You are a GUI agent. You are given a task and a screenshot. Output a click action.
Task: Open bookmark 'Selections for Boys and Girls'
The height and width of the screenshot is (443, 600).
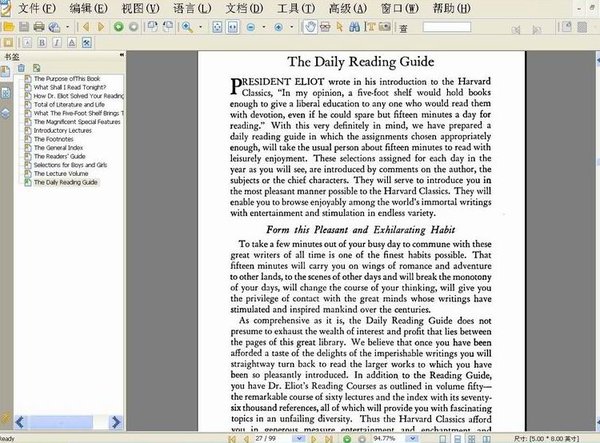pyautogui.click(x=70, y=165)
